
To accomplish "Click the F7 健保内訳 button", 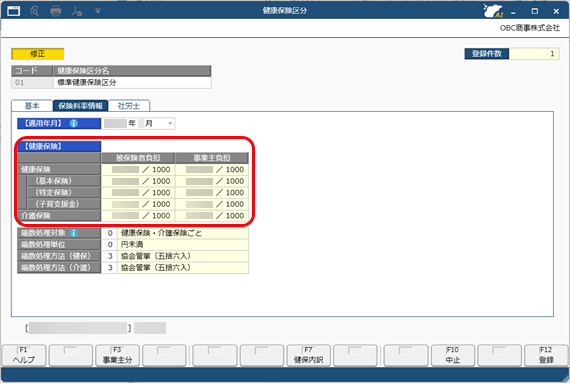I will [x=309, y=355].
